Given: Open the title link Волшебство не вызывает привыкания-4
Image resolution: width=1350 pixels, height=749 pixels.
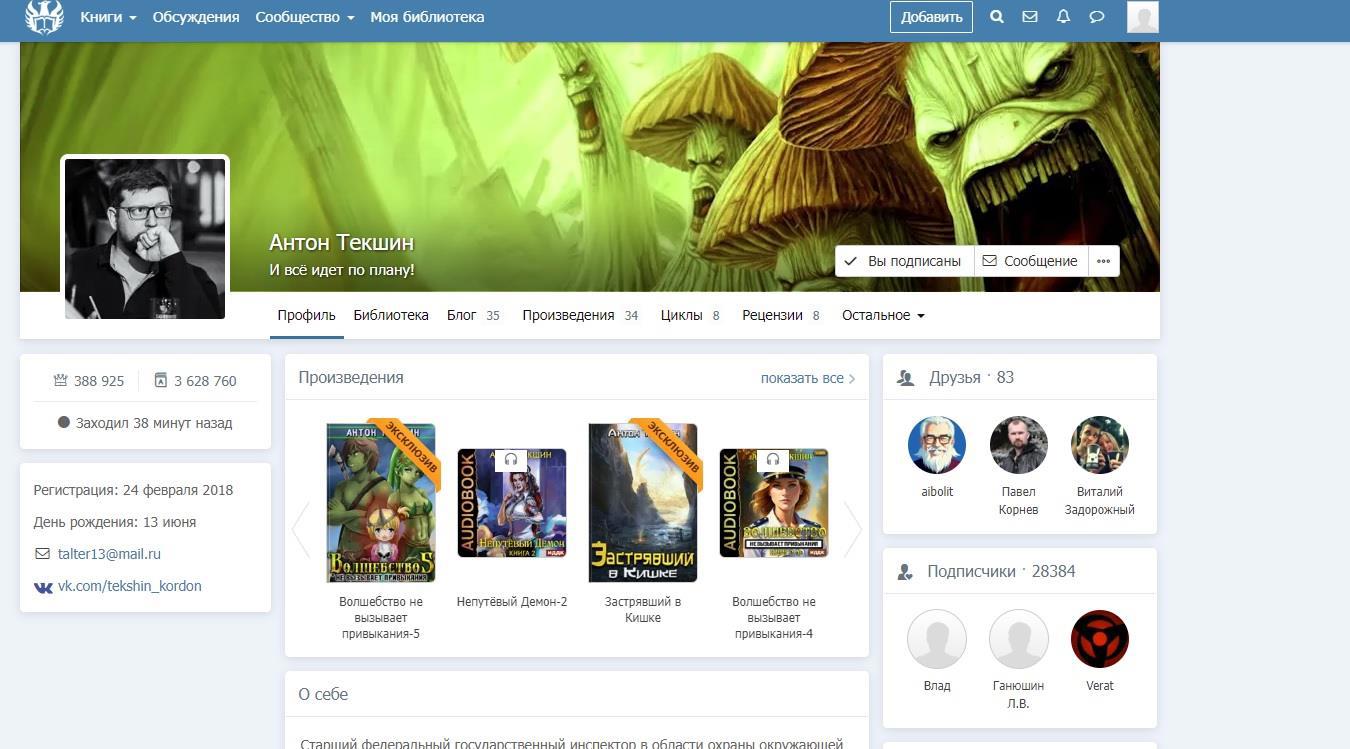Looking at the screenshot, I should coord(774,618).
